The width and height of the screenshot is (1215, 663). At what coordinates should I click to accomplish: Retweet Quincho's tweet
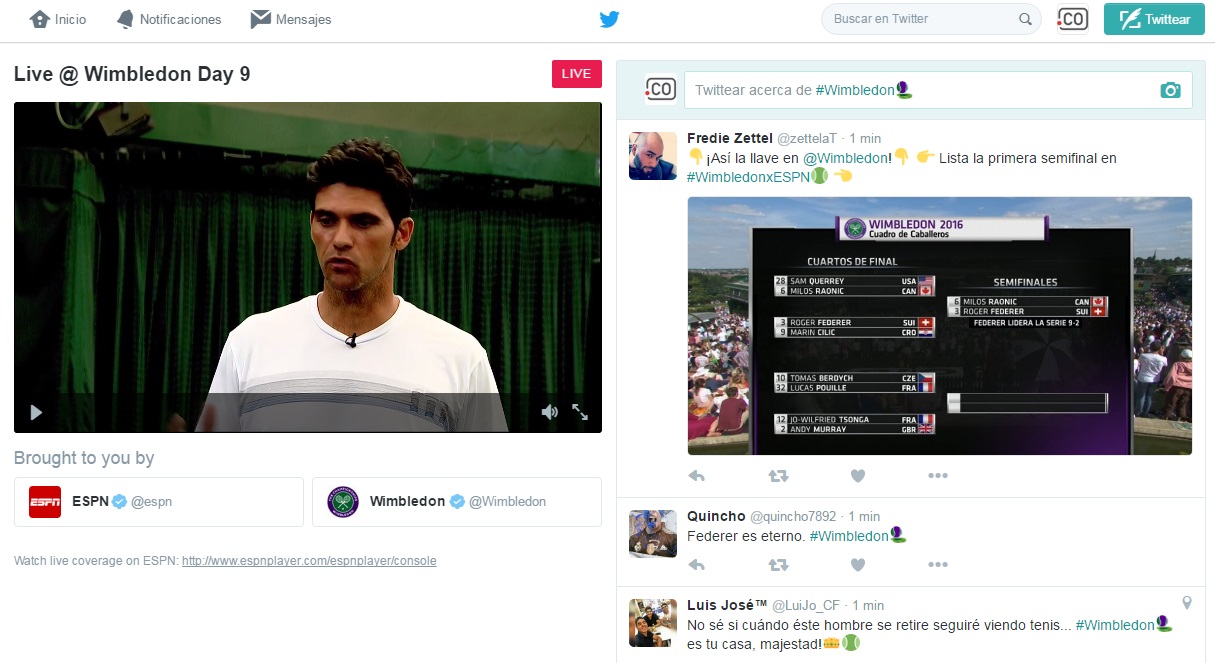click(778, 565)
